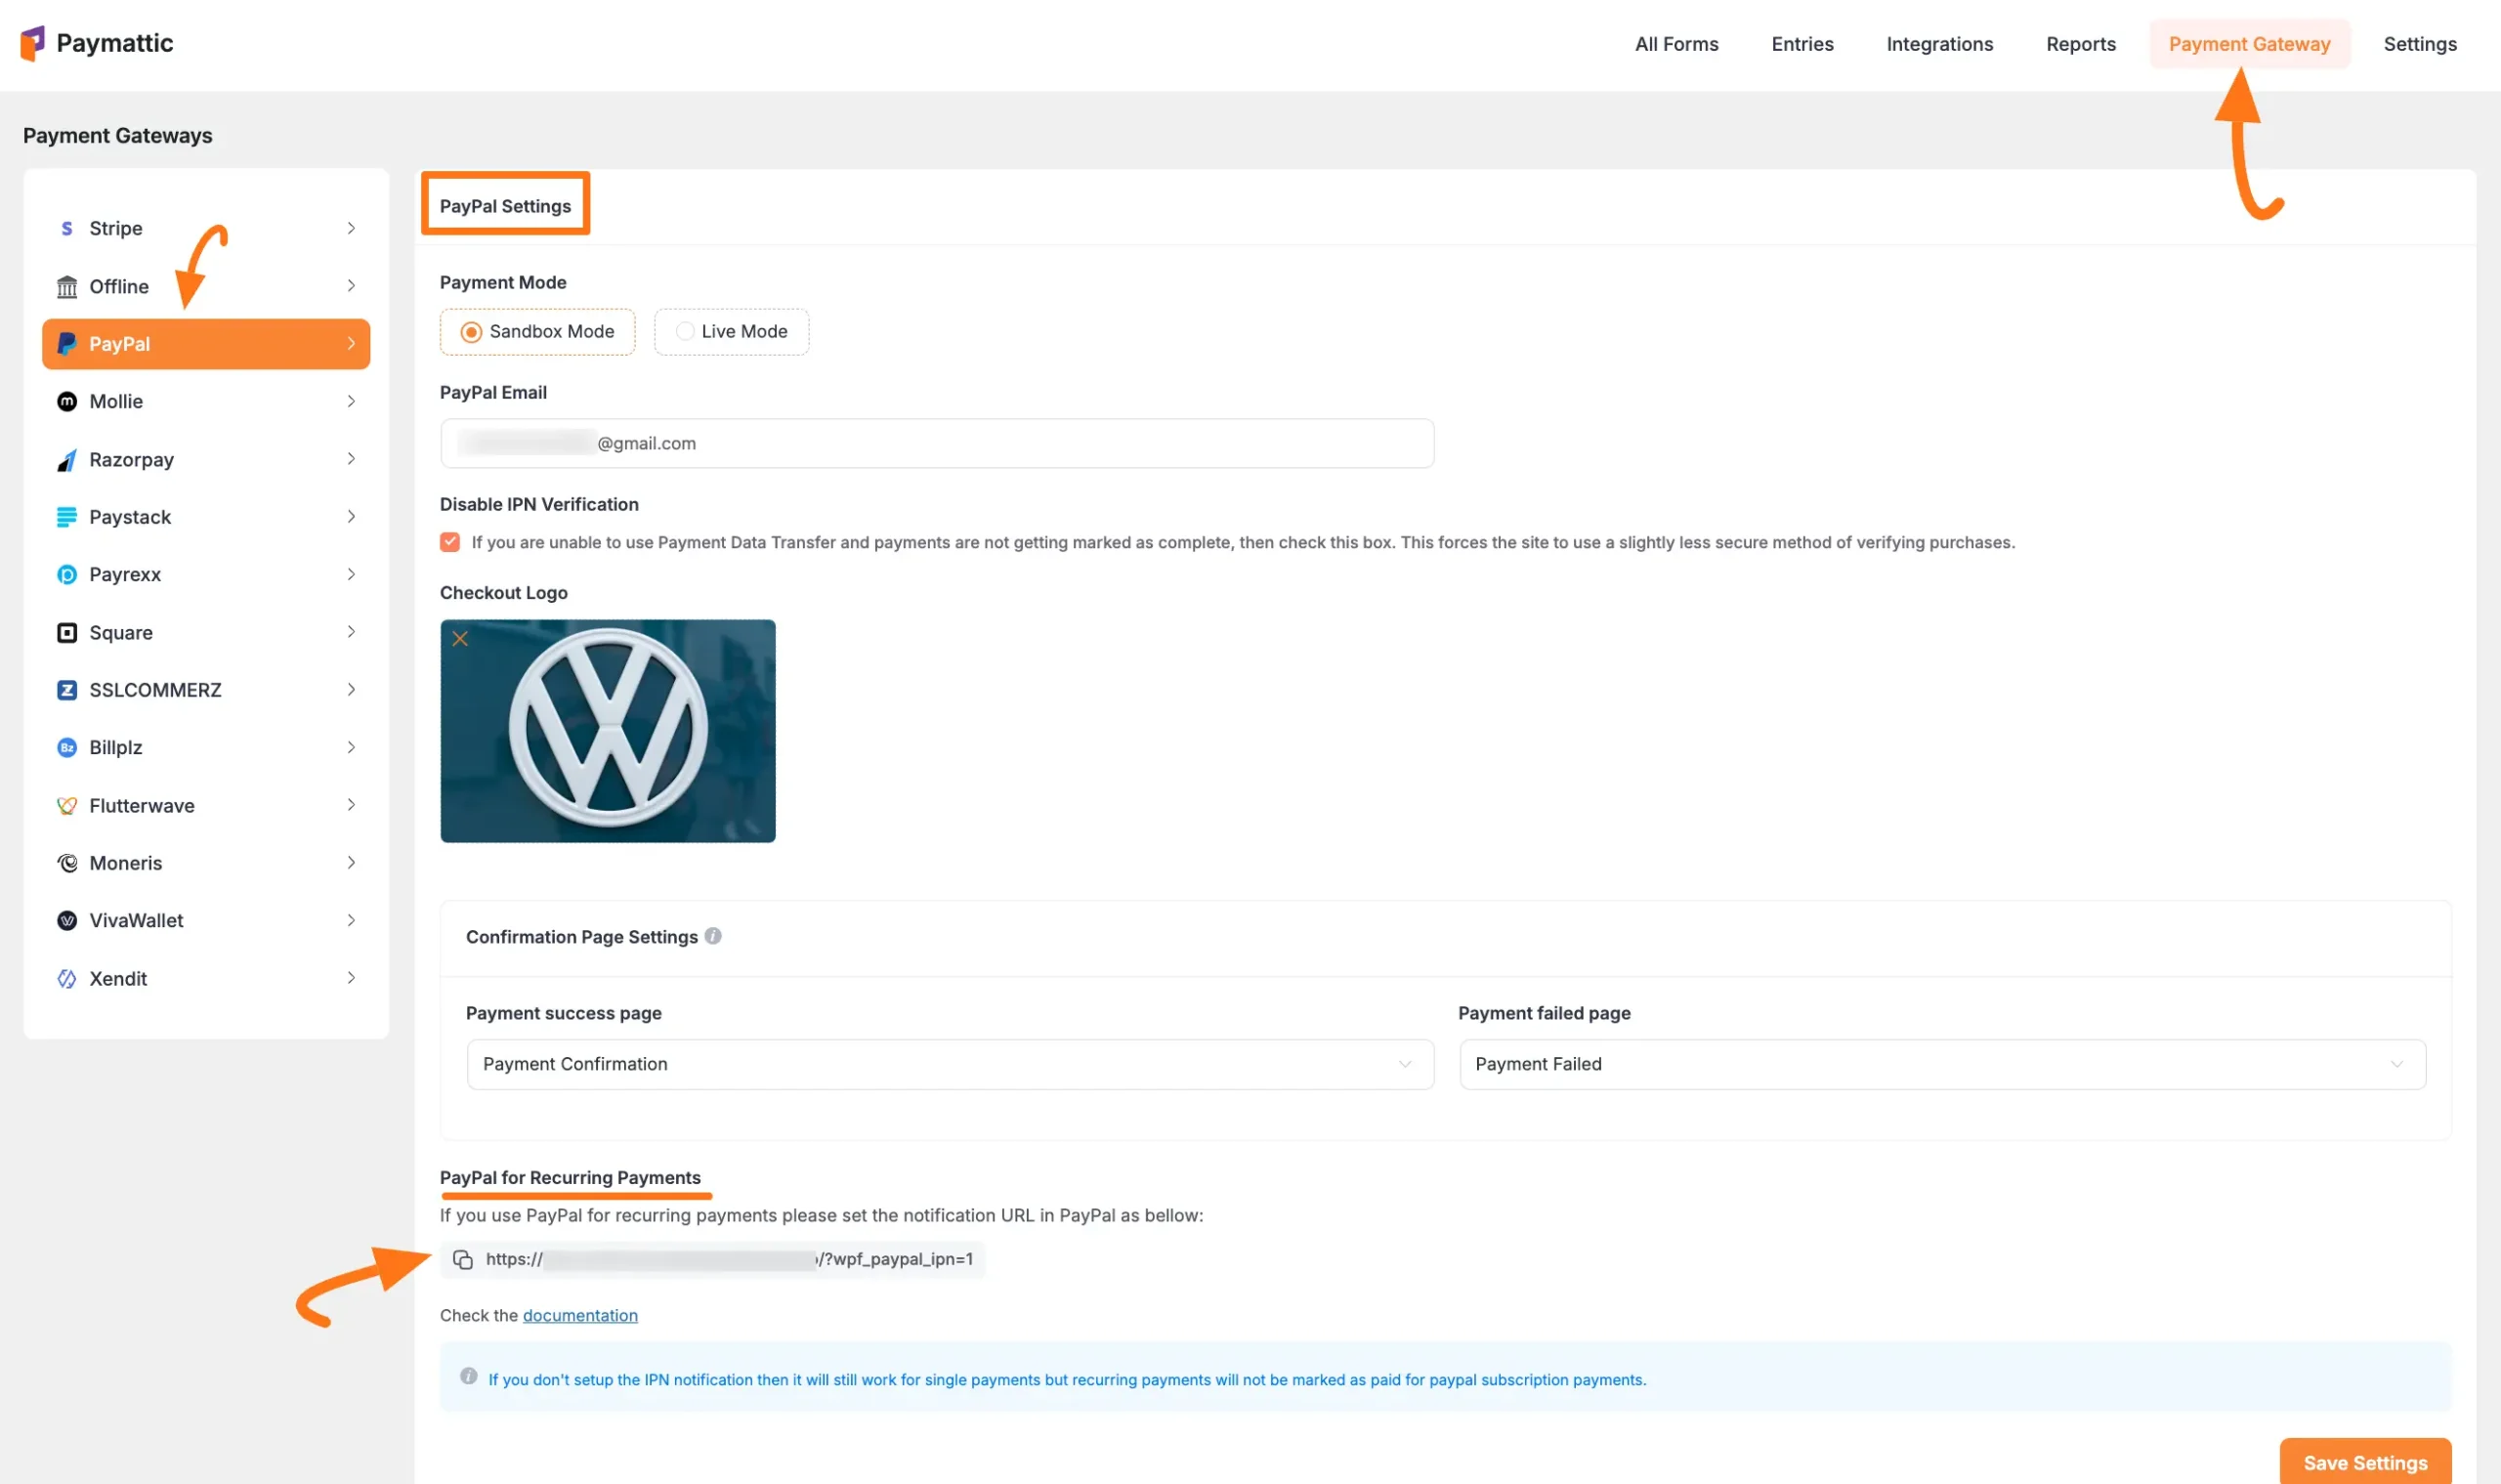This screenshot has height=1484, width=2501.
Task: Remove the checkout logo with X icon
Action: [460, 639]
